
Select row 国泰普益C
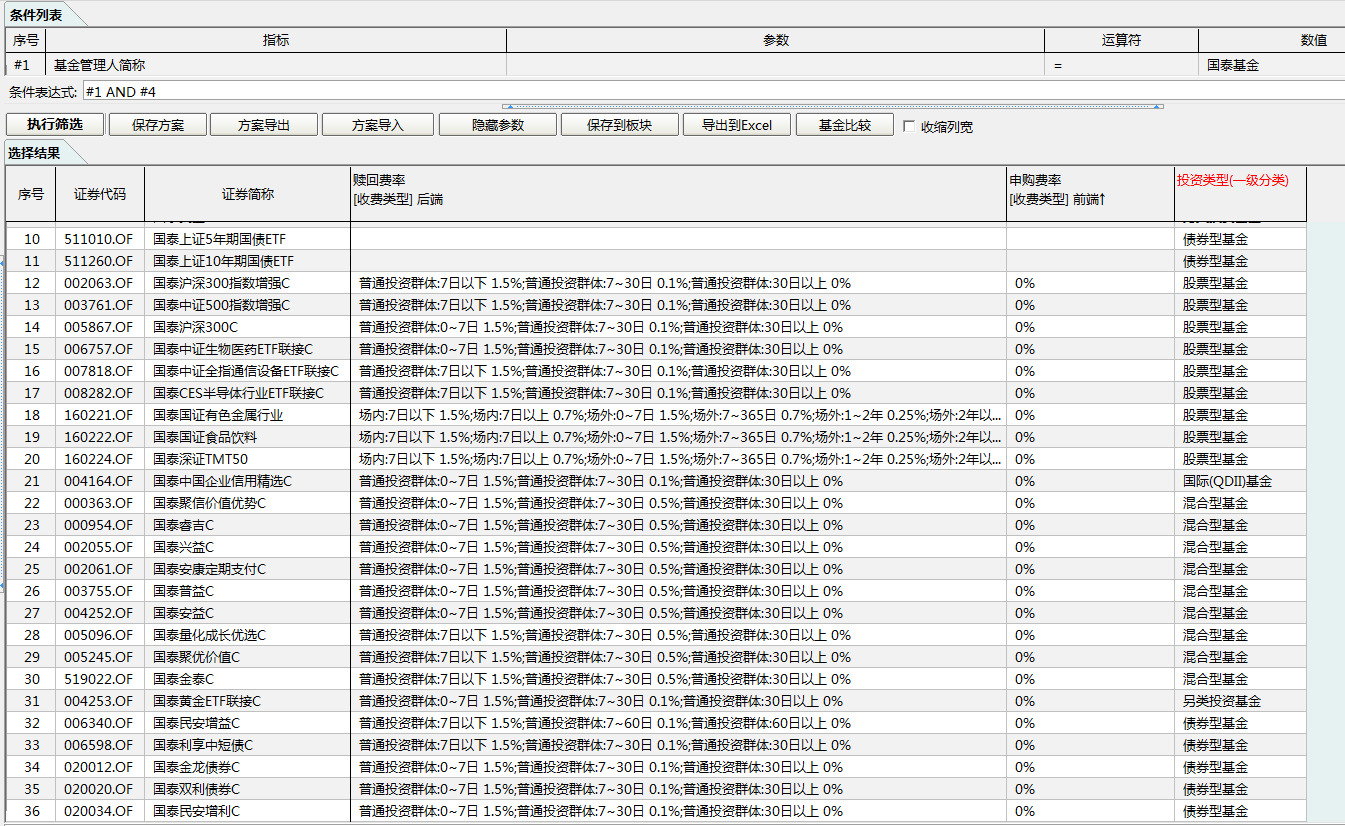point(656,591)
